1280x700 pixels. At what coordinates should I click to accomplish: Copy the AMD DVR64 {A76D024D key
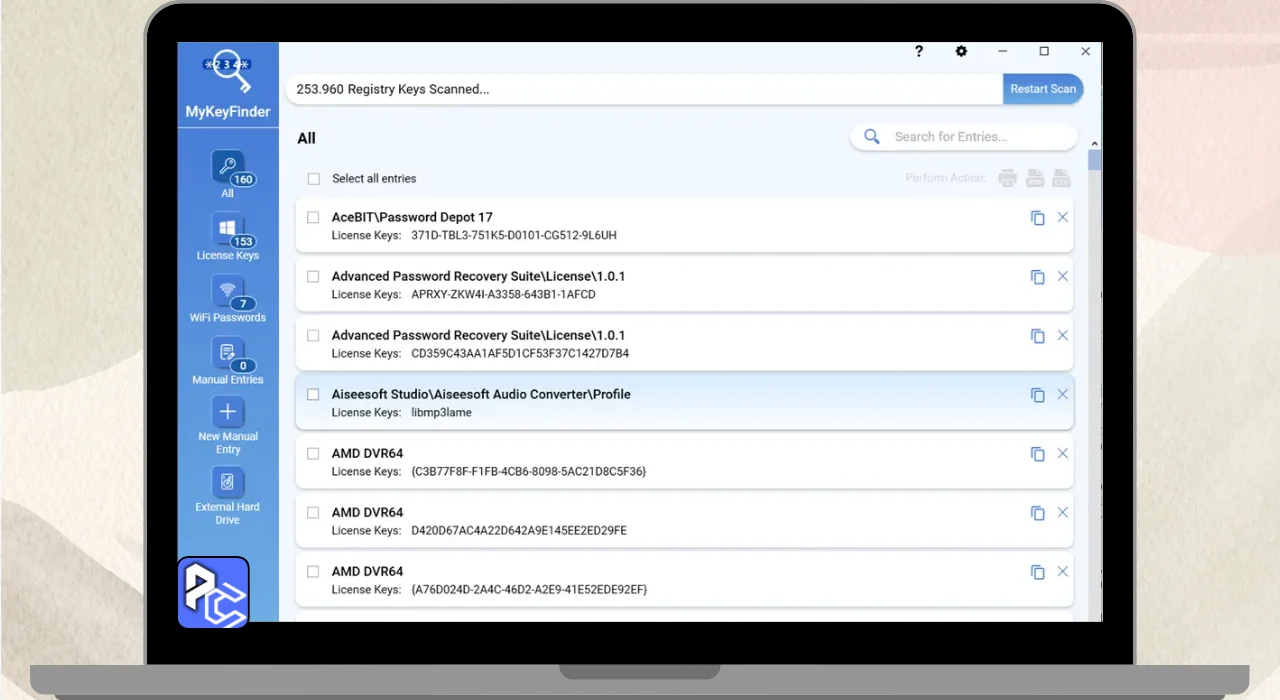pyautogui.click(x=1038, y=572)
